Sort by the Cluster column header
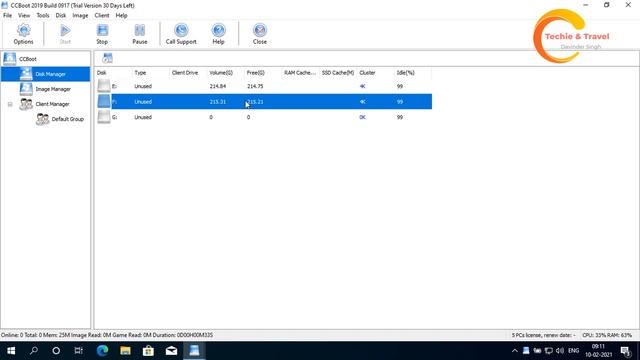This screenshot has width=640, height=360. (x=376, y=73)
